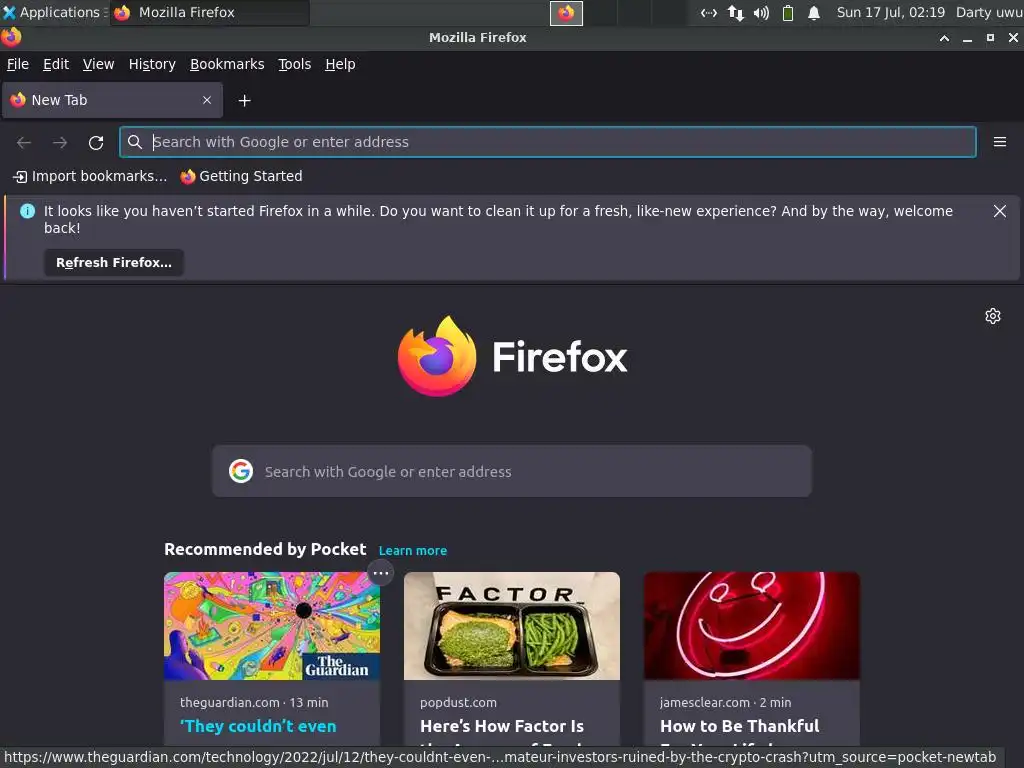
Task: Click the Pocket Learn more link
Action: (413, 551)
